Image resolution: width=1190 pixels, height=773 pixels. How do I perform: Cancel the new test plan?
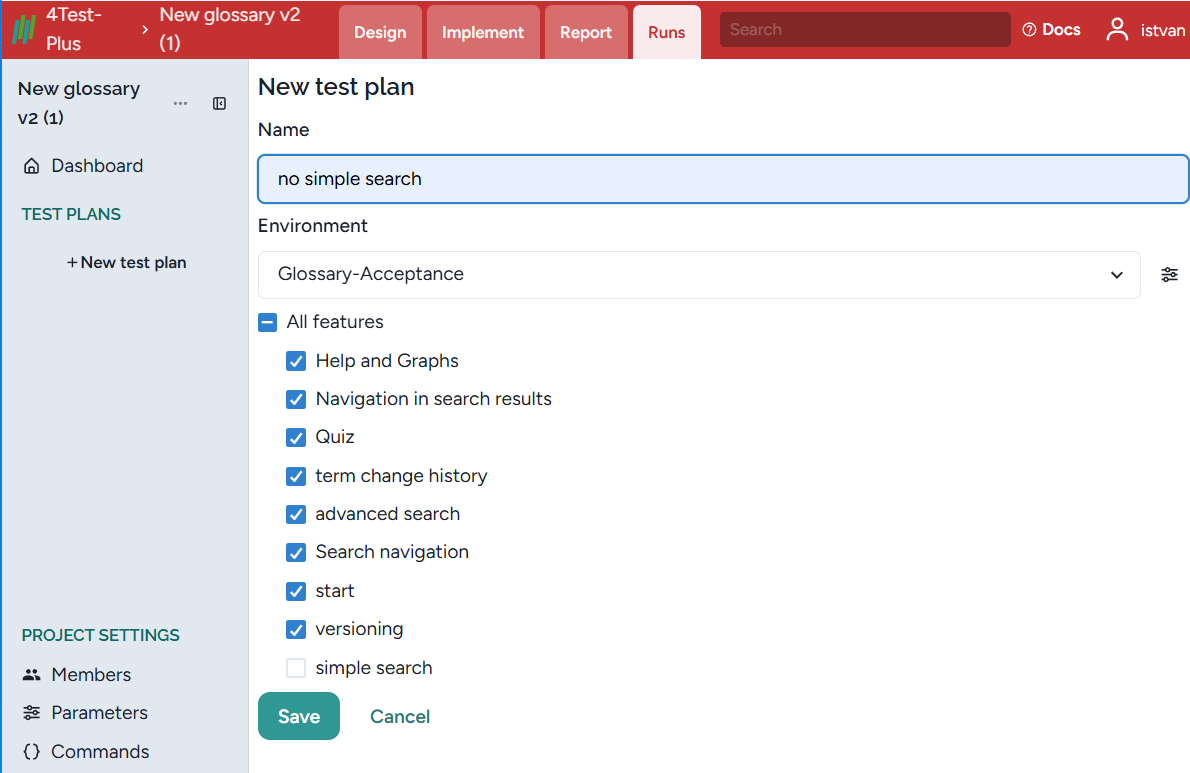(400, 716)
